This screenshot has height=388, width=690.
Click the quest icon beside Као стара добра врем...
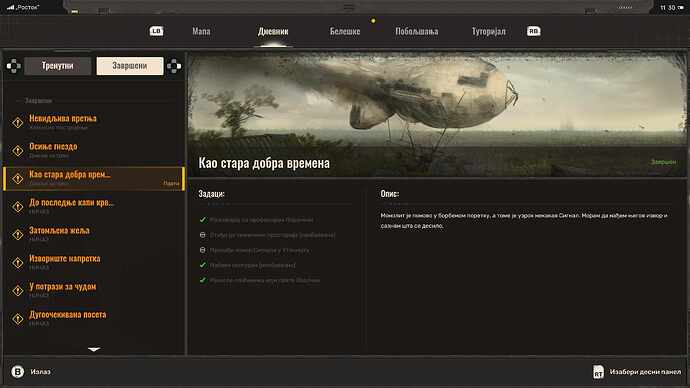(18, 179)
